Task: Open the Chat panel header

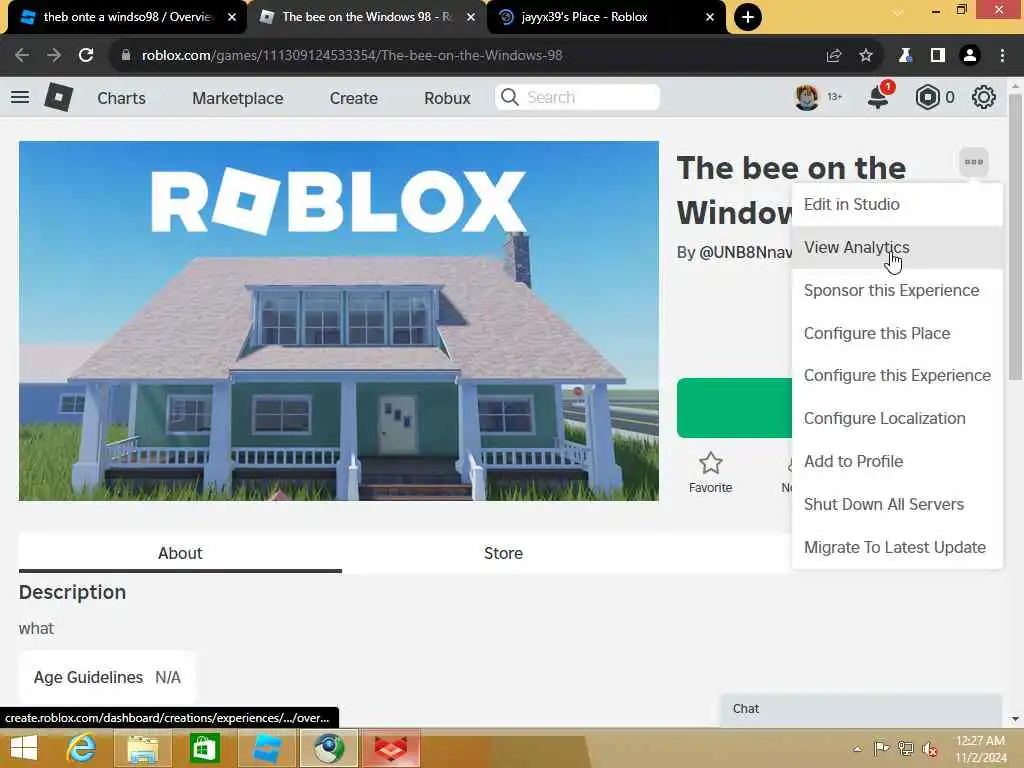Action: pyautogui.click(x=861, y=709)
